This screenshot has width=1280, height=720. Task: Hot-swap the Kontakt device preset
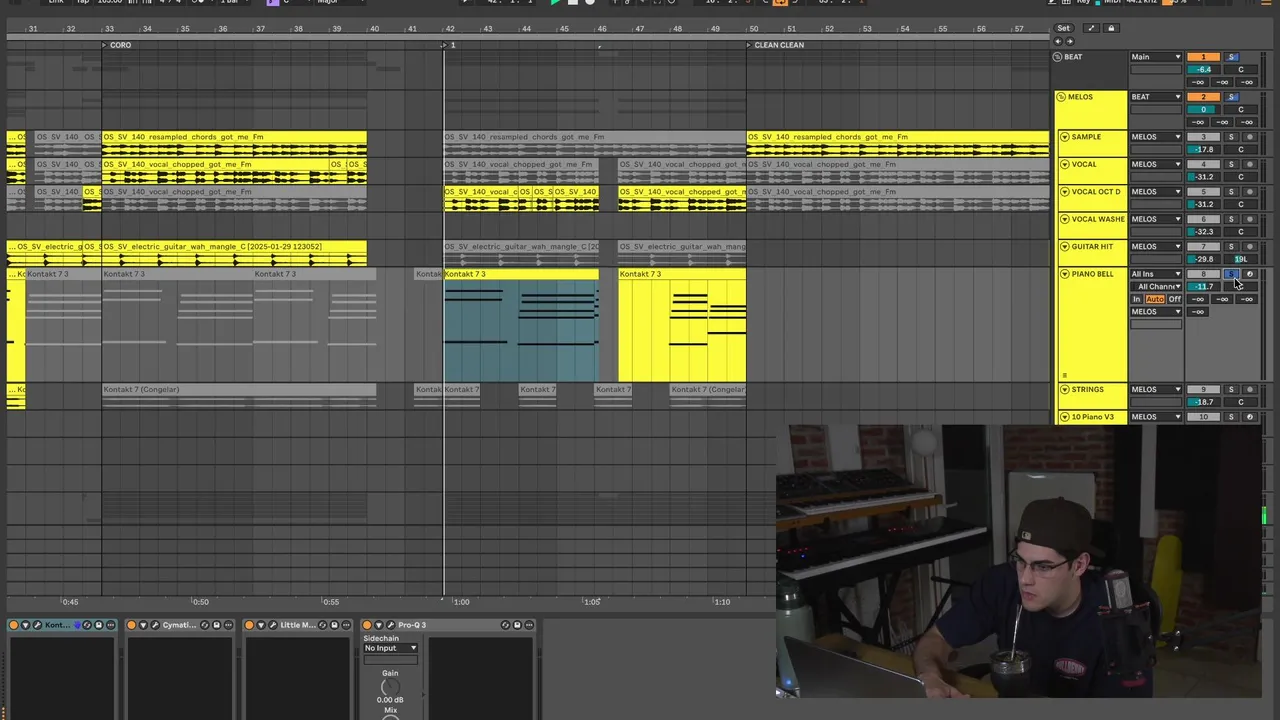(x=87, y=625)
